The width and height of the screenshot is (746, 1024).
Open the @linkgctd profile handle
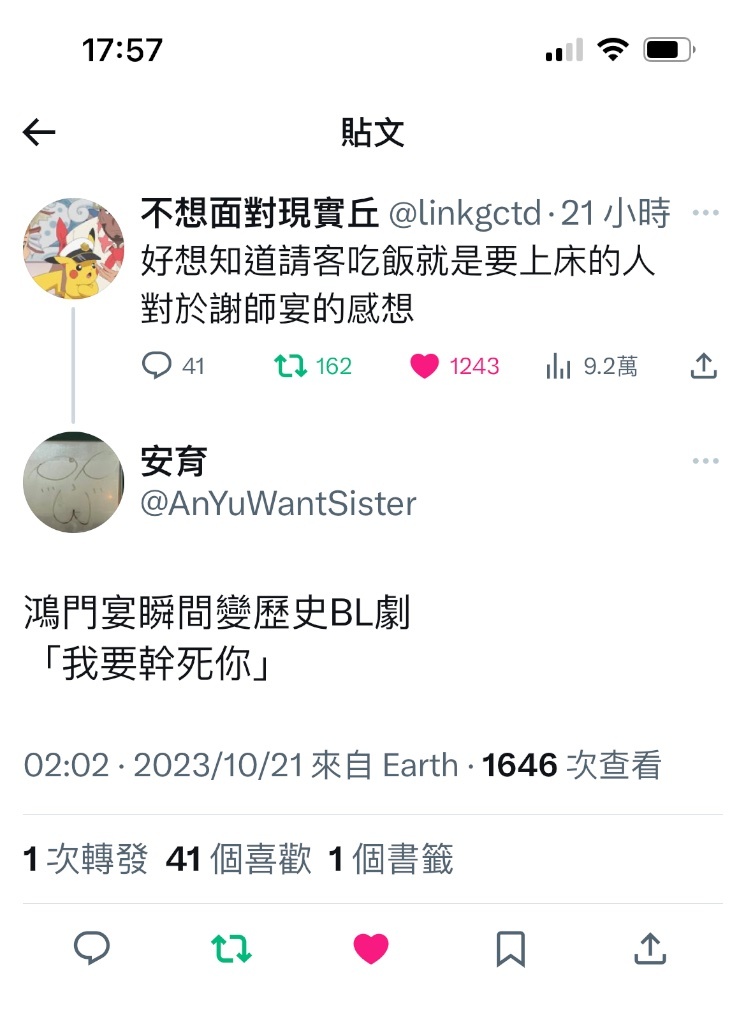[x=465, y=214]
